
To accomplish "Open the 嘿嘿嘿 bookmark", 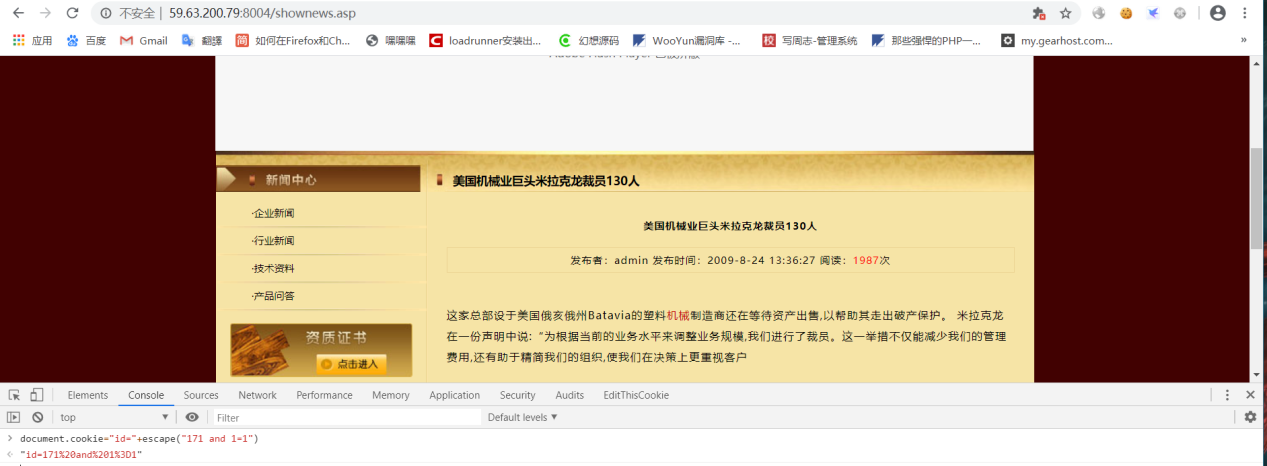I will (391, 41).
